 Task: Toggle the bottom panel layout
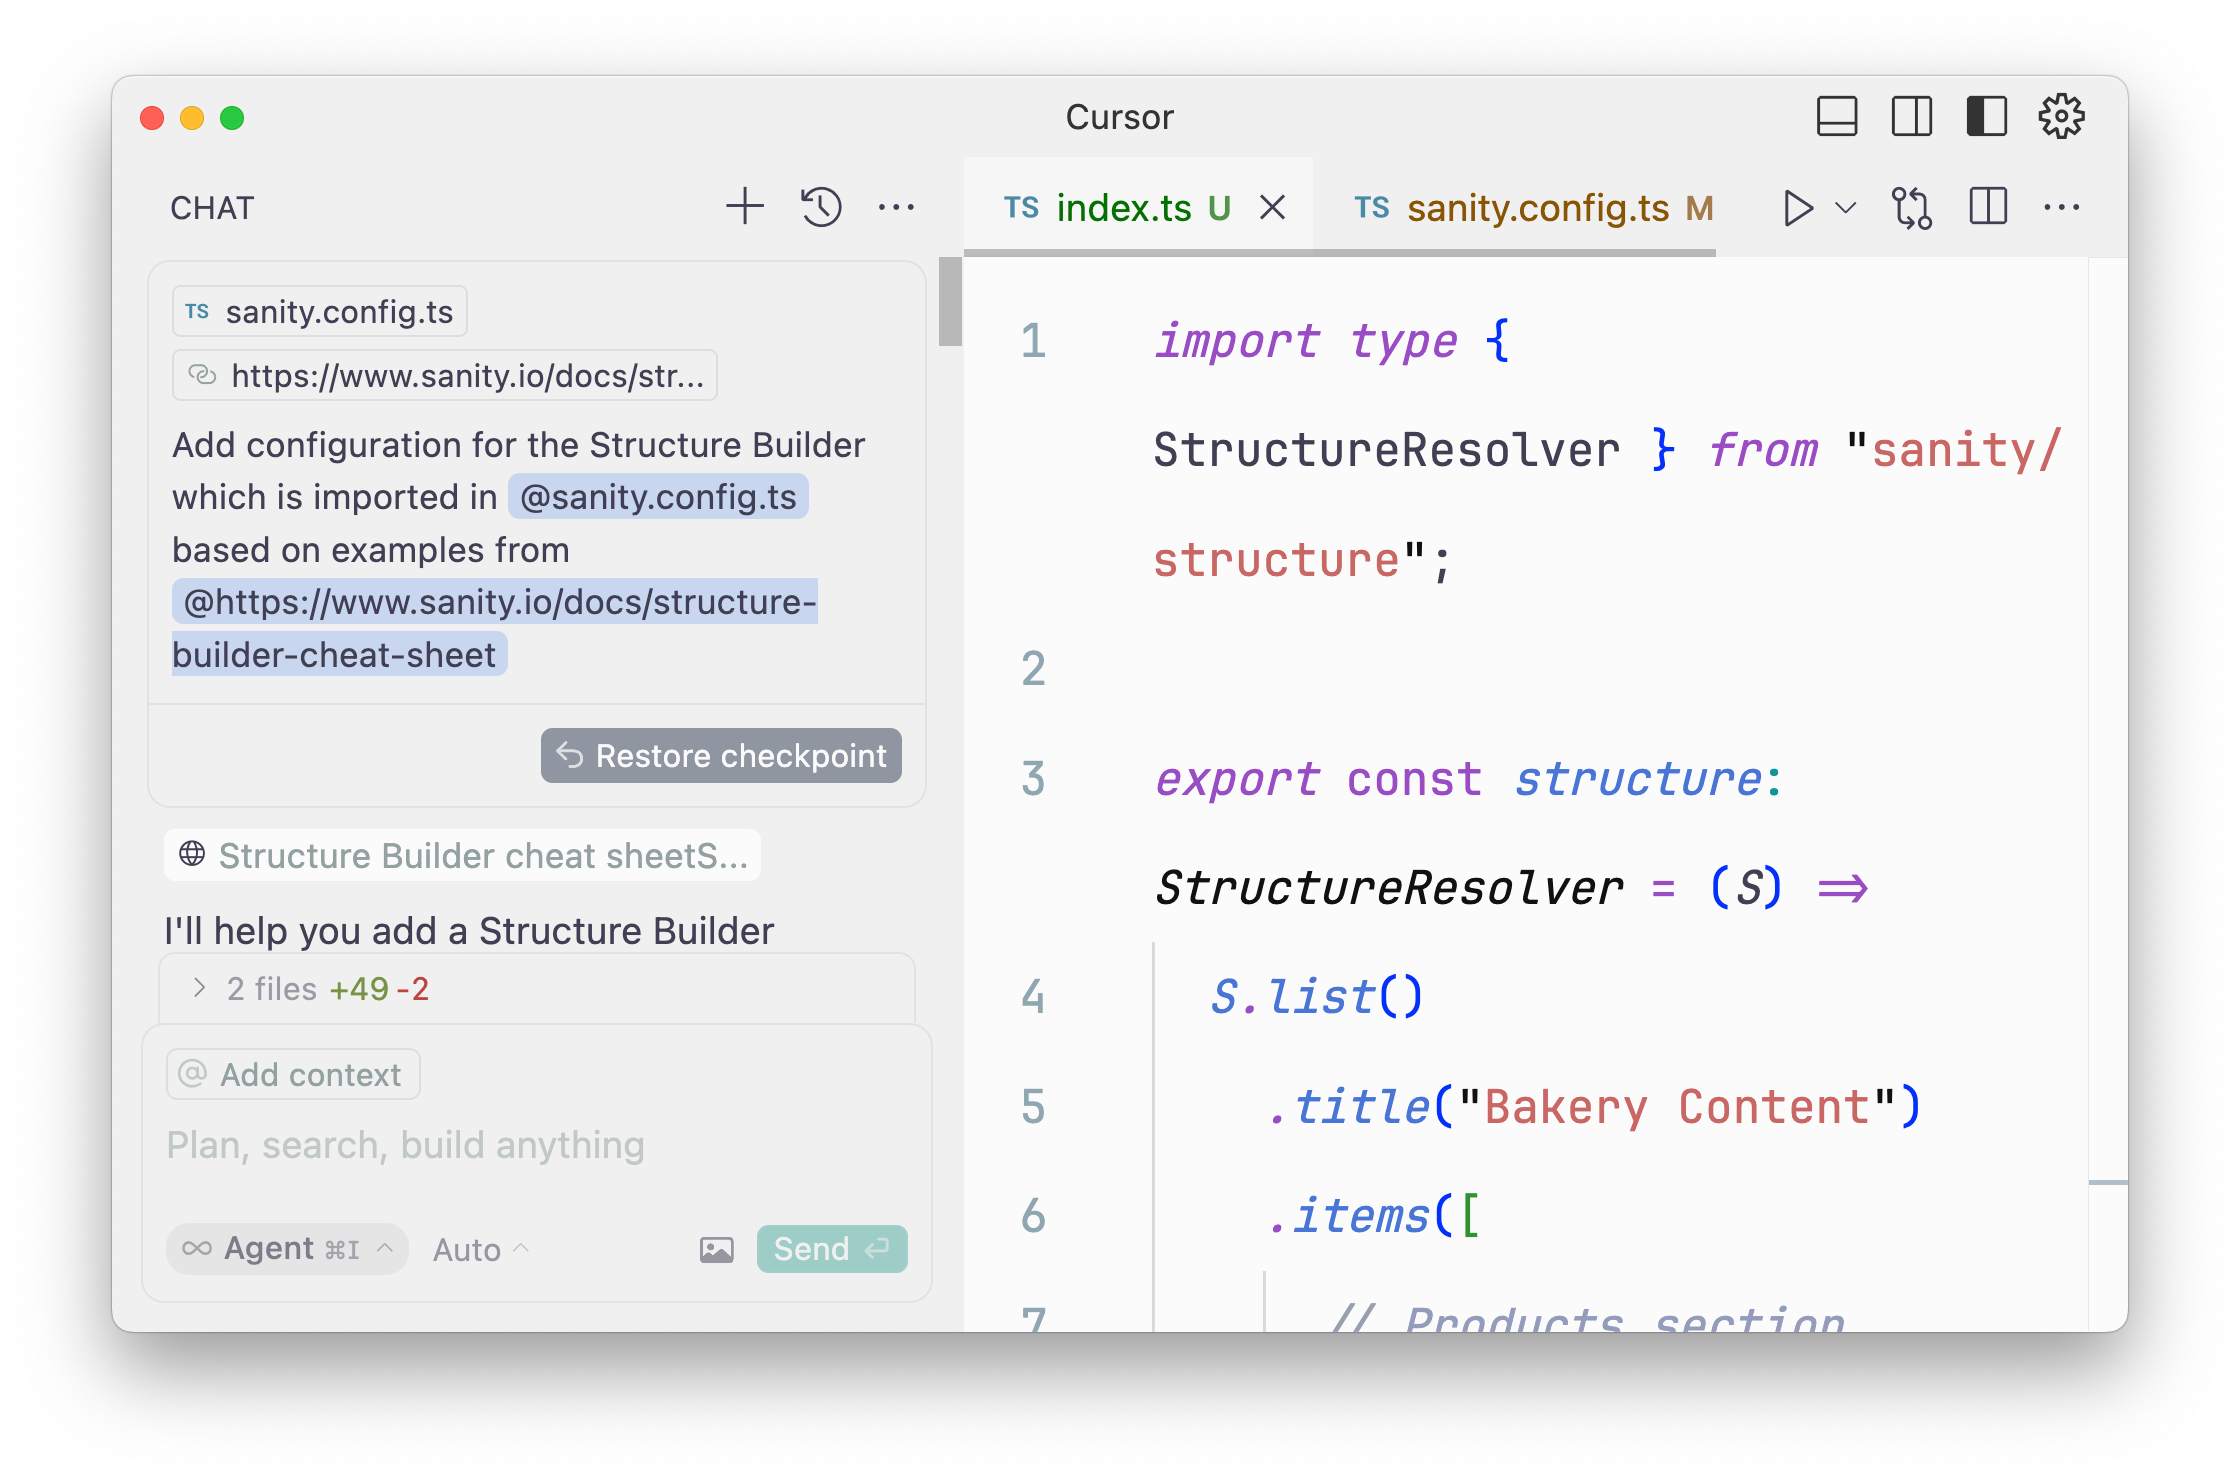(x=1837, y=117)
